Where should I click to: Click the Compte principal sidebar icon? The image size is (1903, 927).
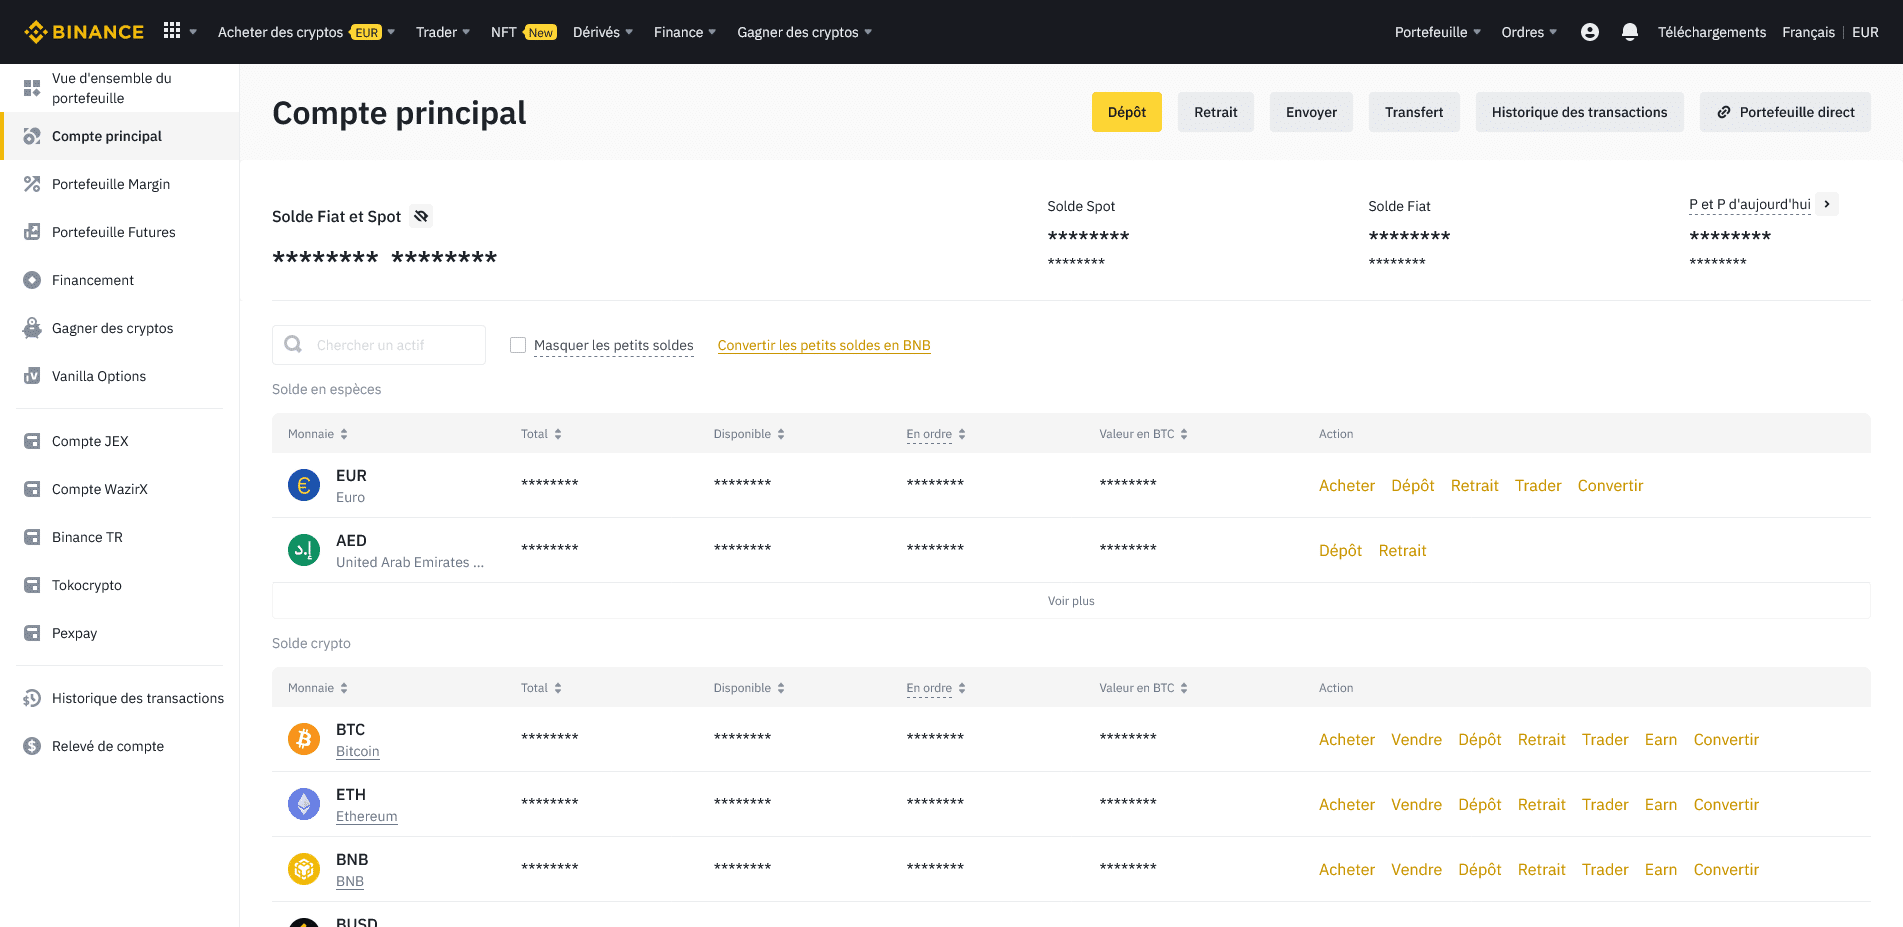pos(32,136)
